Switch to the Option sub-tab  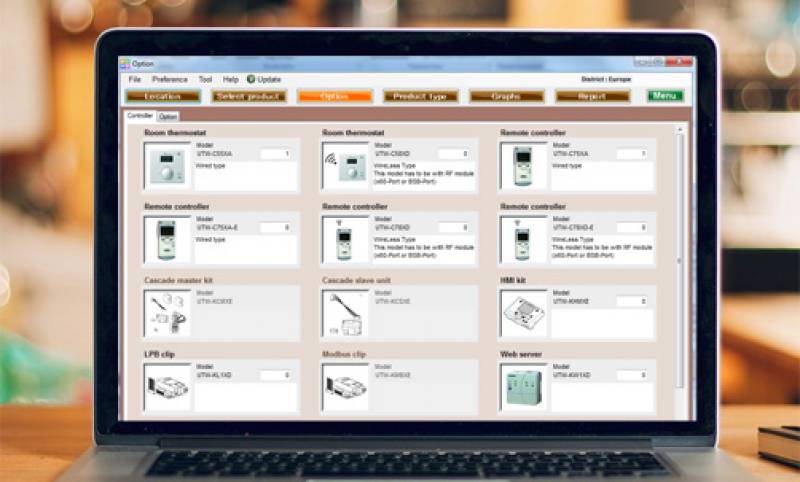click(168, 117)
